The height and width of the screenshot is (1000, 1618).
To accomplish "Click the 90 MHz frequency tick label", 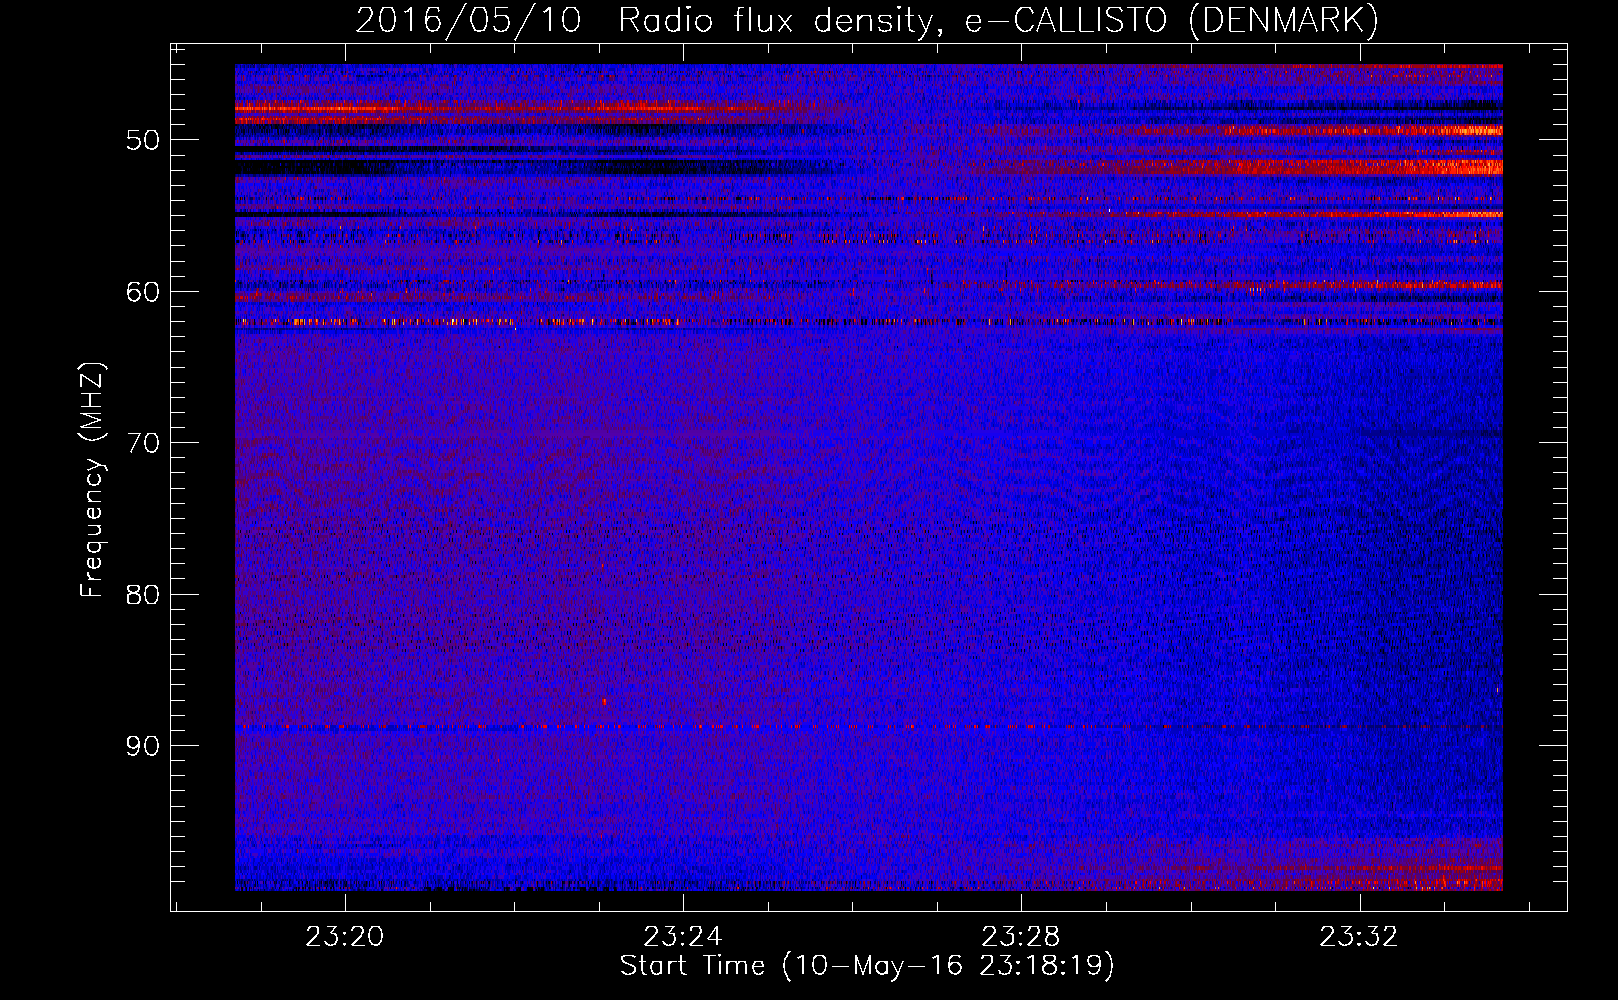I will point(143,746).
